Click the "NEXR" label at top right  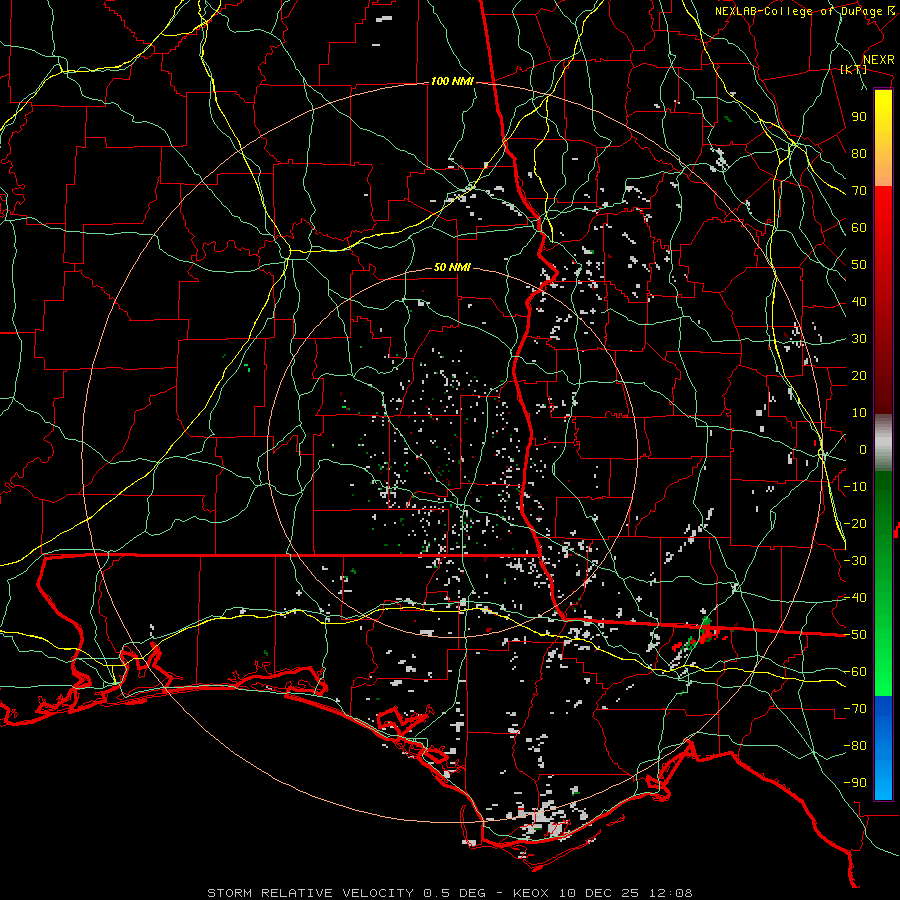(878, 60)
